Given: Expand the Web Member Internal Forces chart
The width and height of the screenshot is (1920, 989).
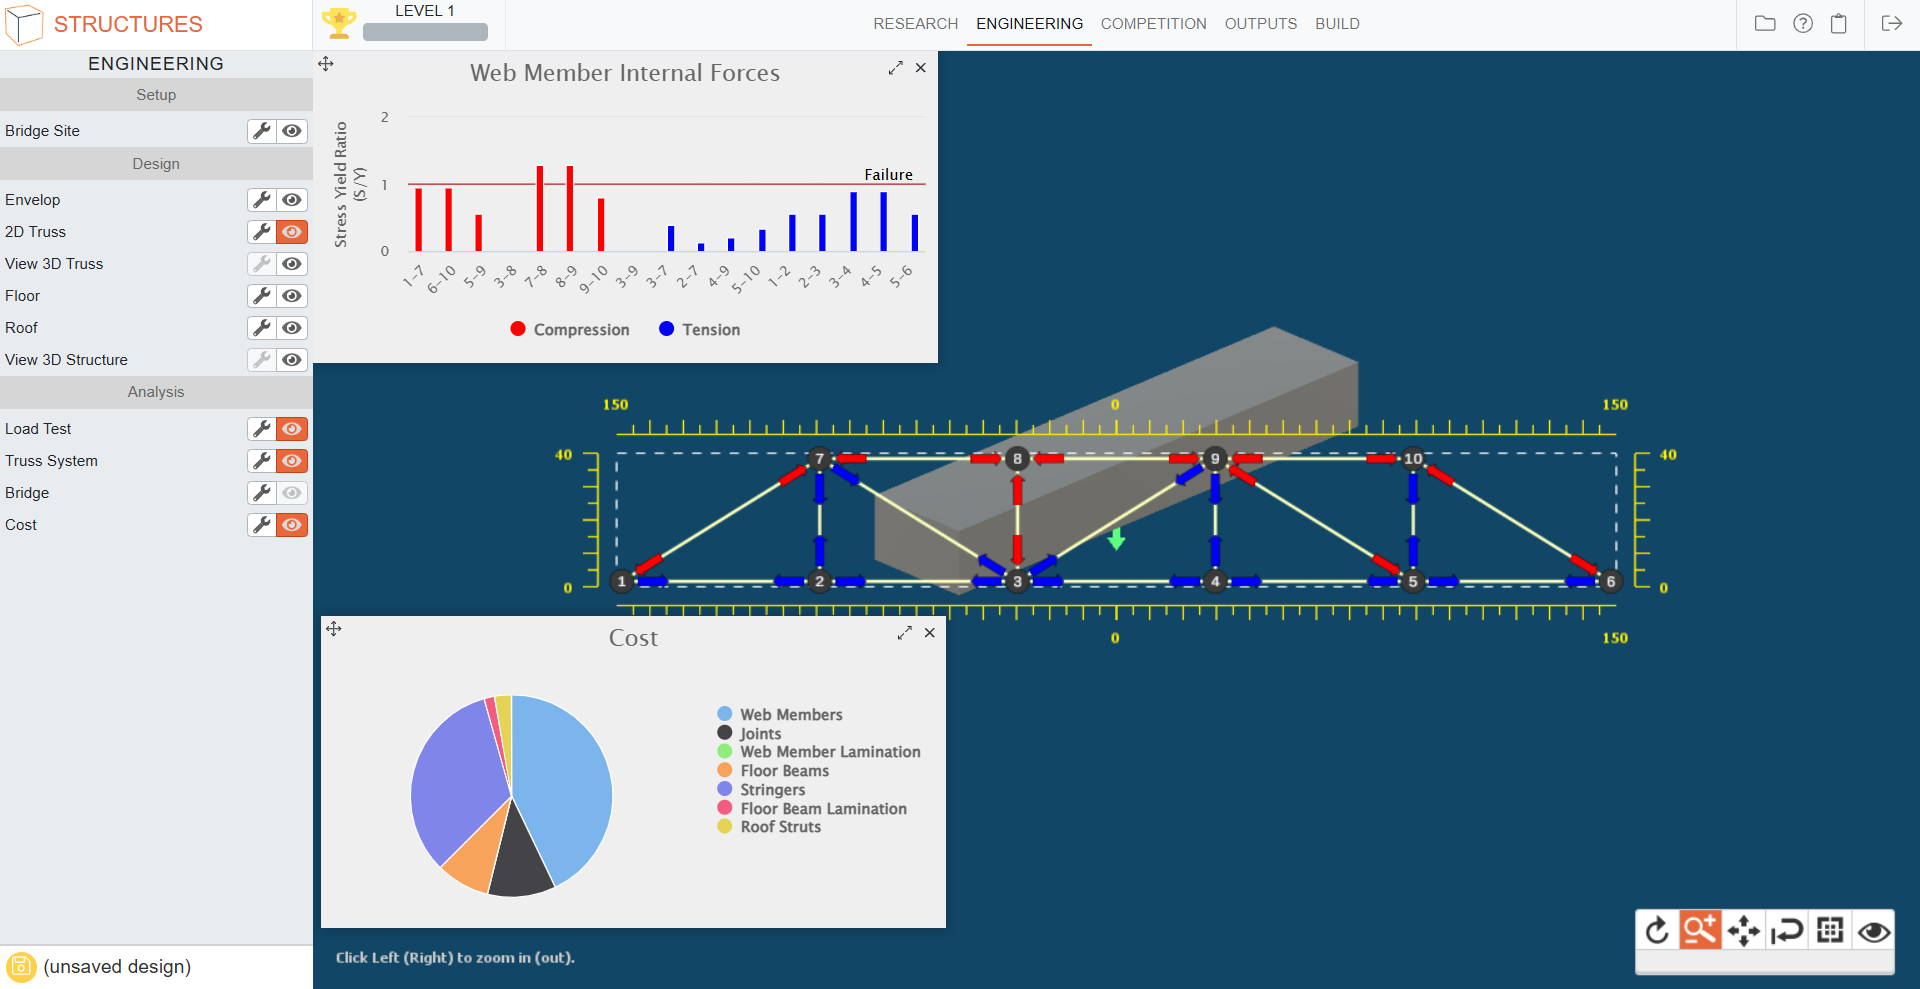Looking at the screenshot, I should 895,68.
